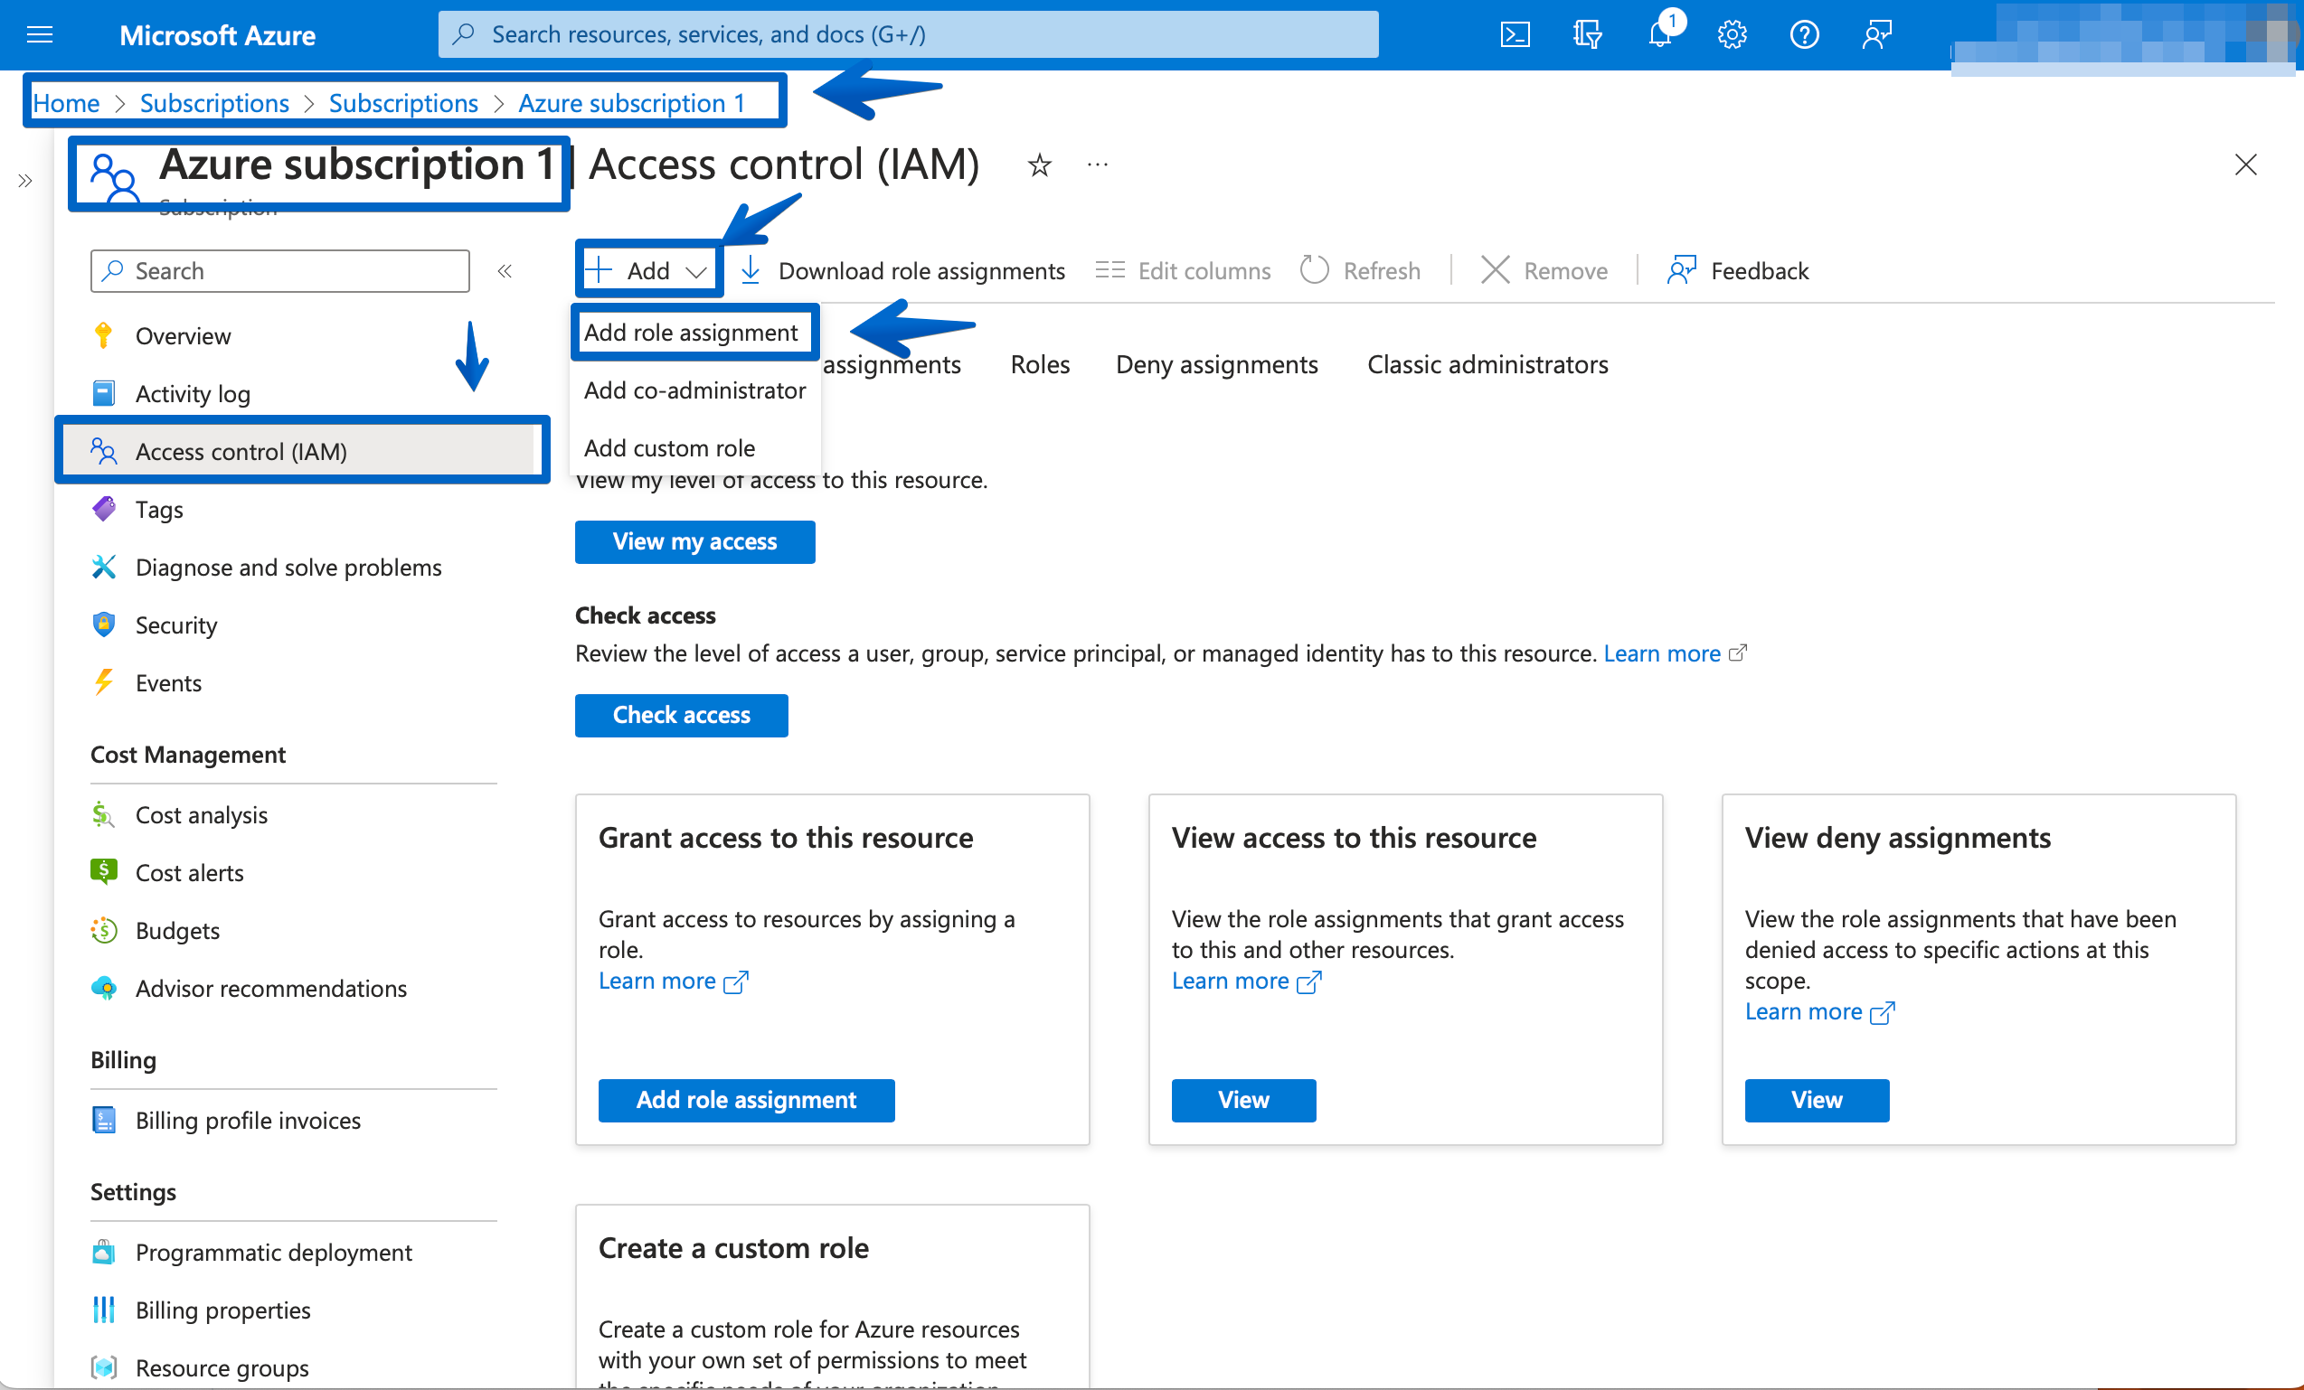This screenshot has width=2304, height=1390.
Task: Click the help question mark icon
Action: (x=1804, y=35)
